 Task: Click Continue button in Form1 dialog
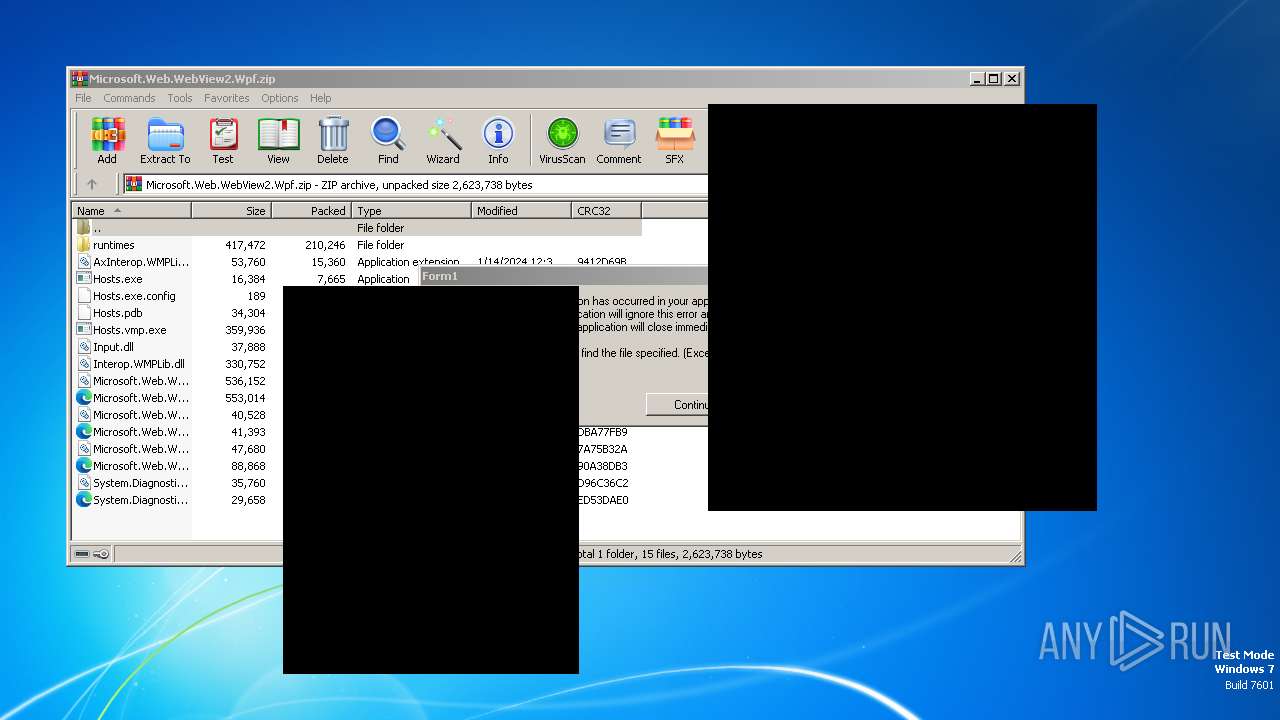678,405
